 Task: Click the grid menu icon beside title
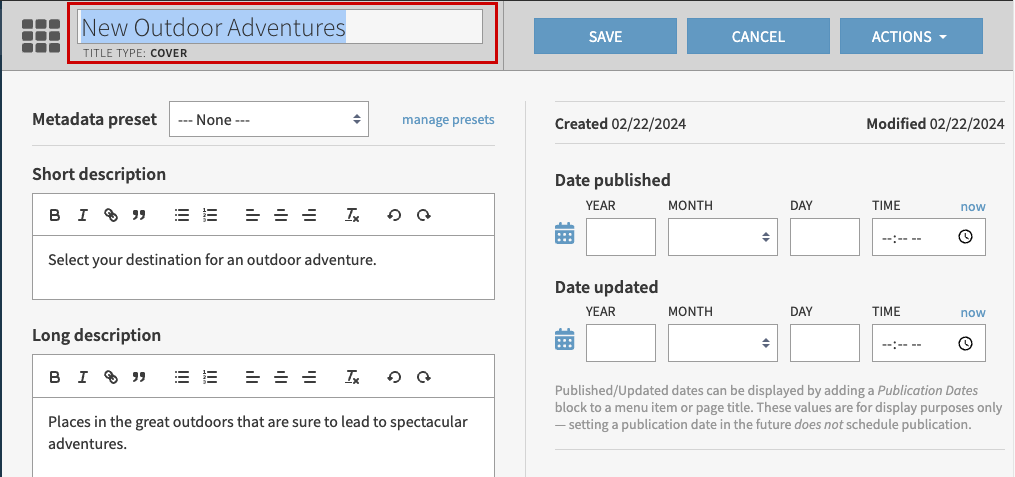pyautogui.click(x=40, y=36)
